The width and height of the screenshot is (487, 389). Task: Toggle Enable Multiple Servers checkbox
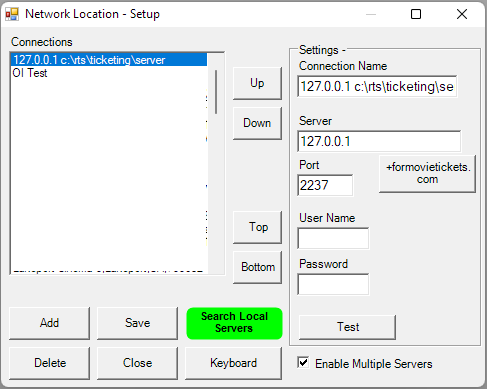303,362
